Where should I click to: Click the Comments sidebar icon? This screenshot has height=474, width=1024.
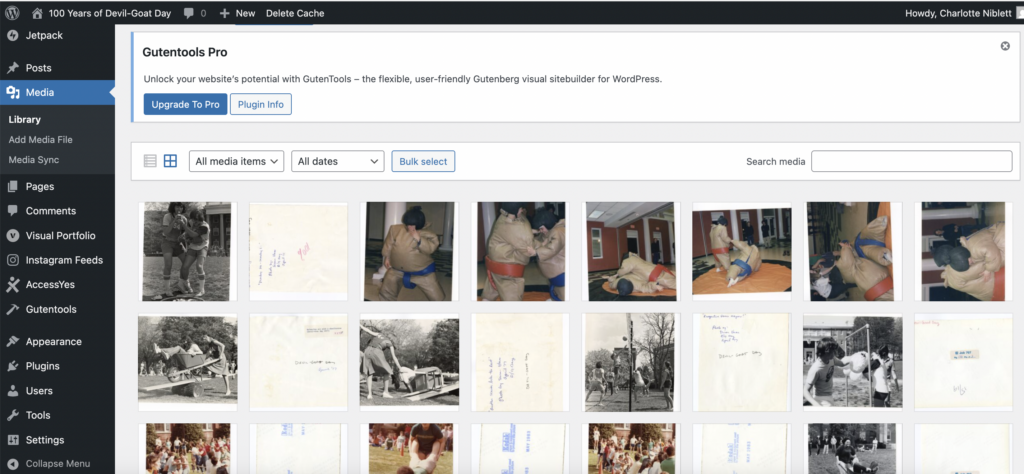coord(12,211)
